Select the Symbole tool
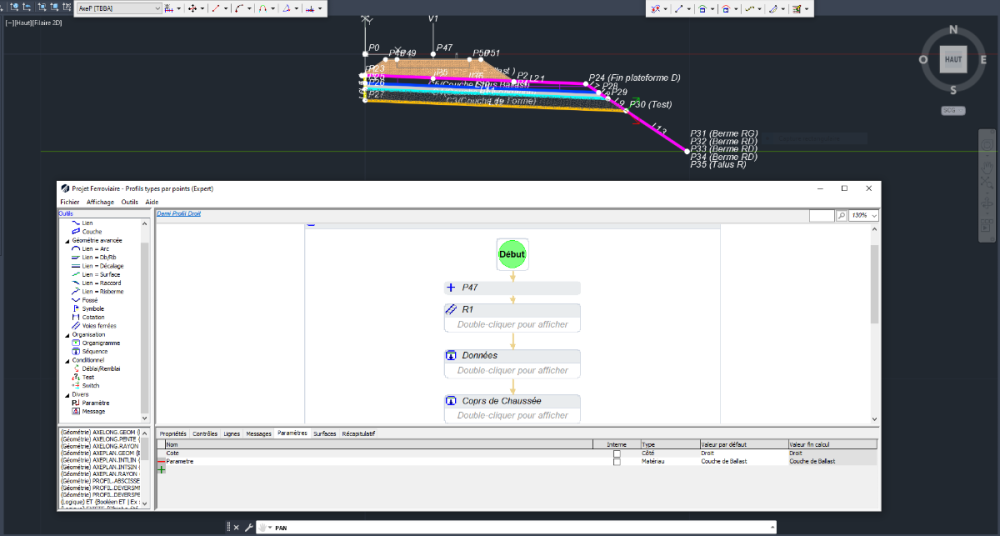1000x536 pixels. 88,309
